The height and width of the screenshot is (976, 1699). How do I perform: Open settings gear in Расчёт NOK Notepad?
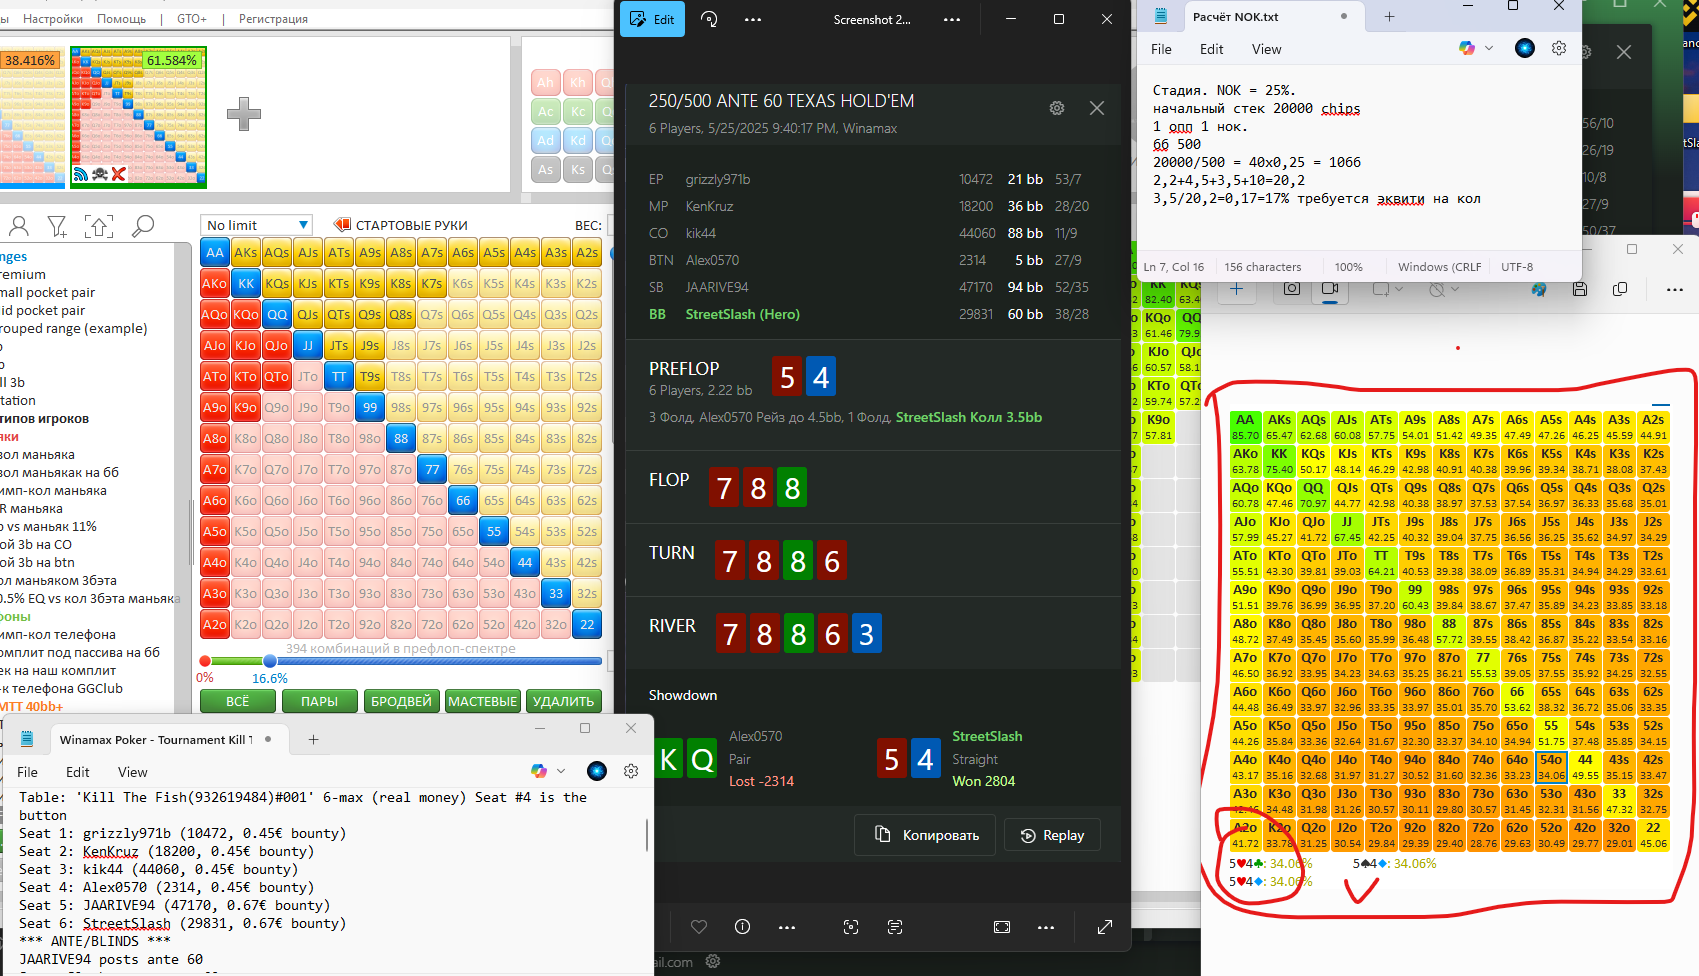(1559, 48)
